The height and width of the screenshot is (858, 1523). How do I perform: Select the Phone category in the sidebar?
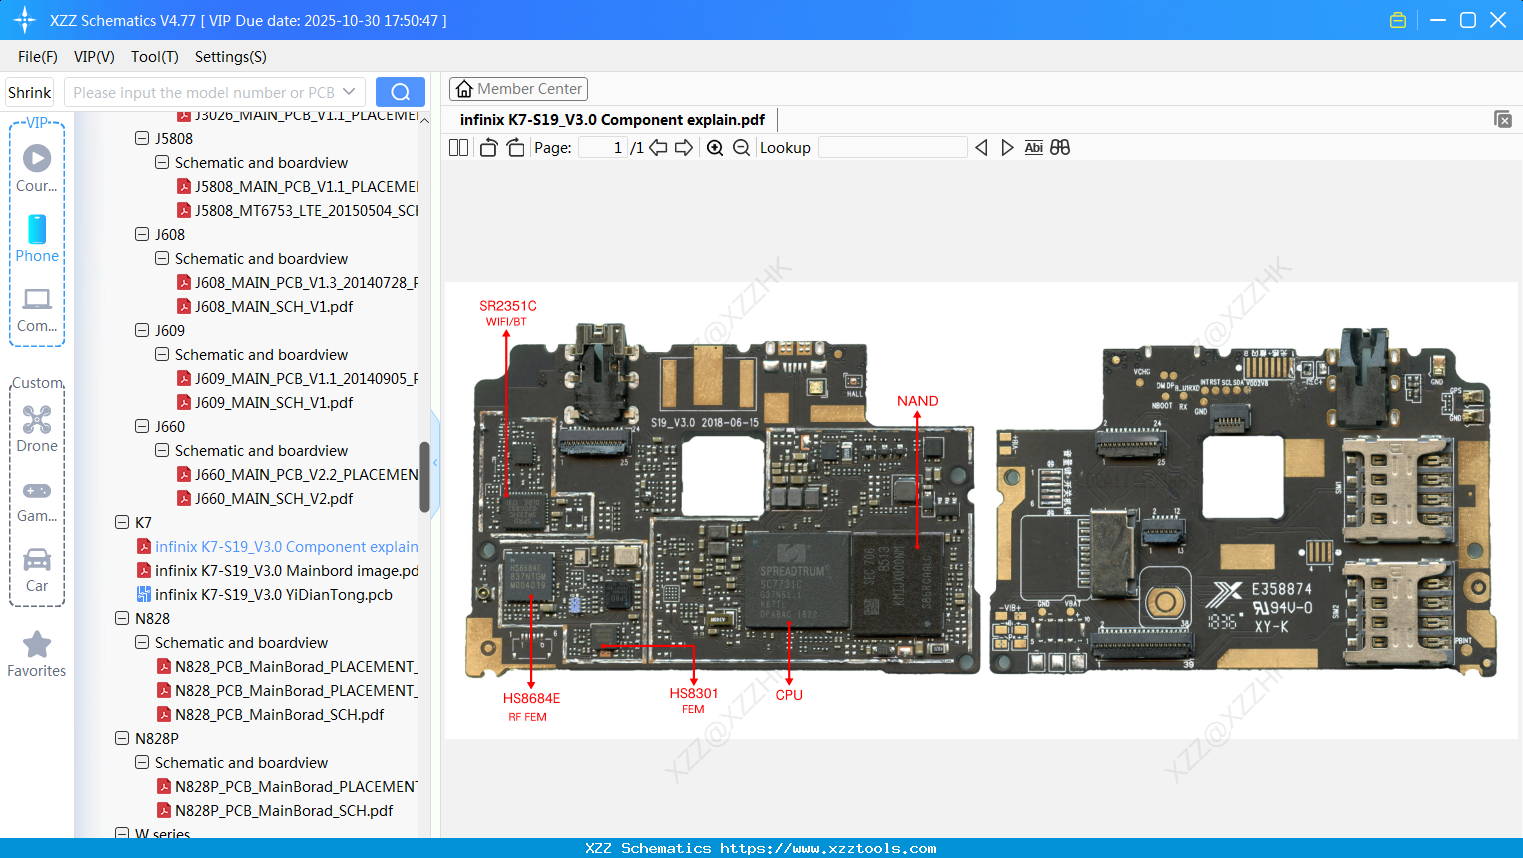click(x=37, y=230)
